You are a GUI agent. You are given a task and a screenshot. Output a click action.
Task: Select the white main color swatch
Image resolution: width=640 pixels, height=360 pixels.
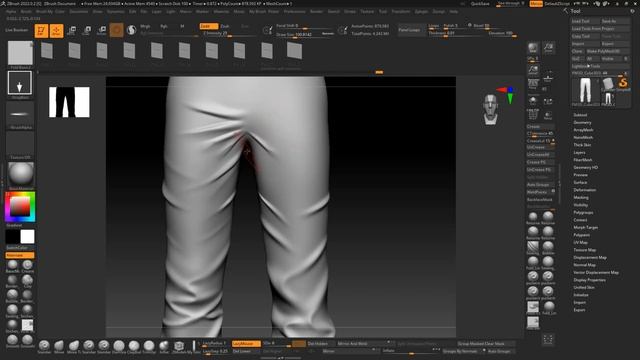[27, 237]
